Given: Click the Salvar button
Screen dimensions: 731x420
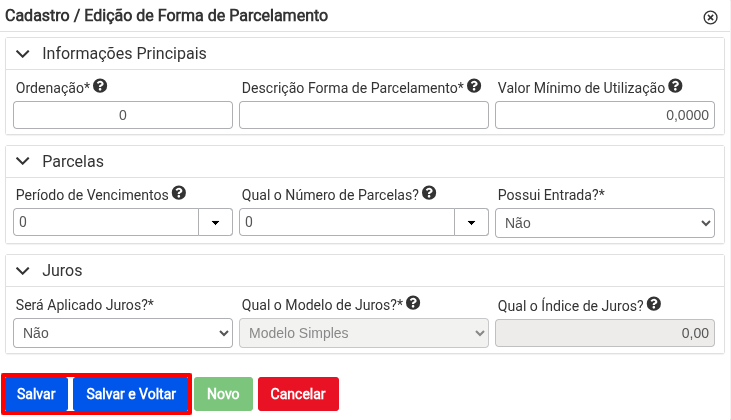Looking at the screenshot, I should (x=36, y=394).
